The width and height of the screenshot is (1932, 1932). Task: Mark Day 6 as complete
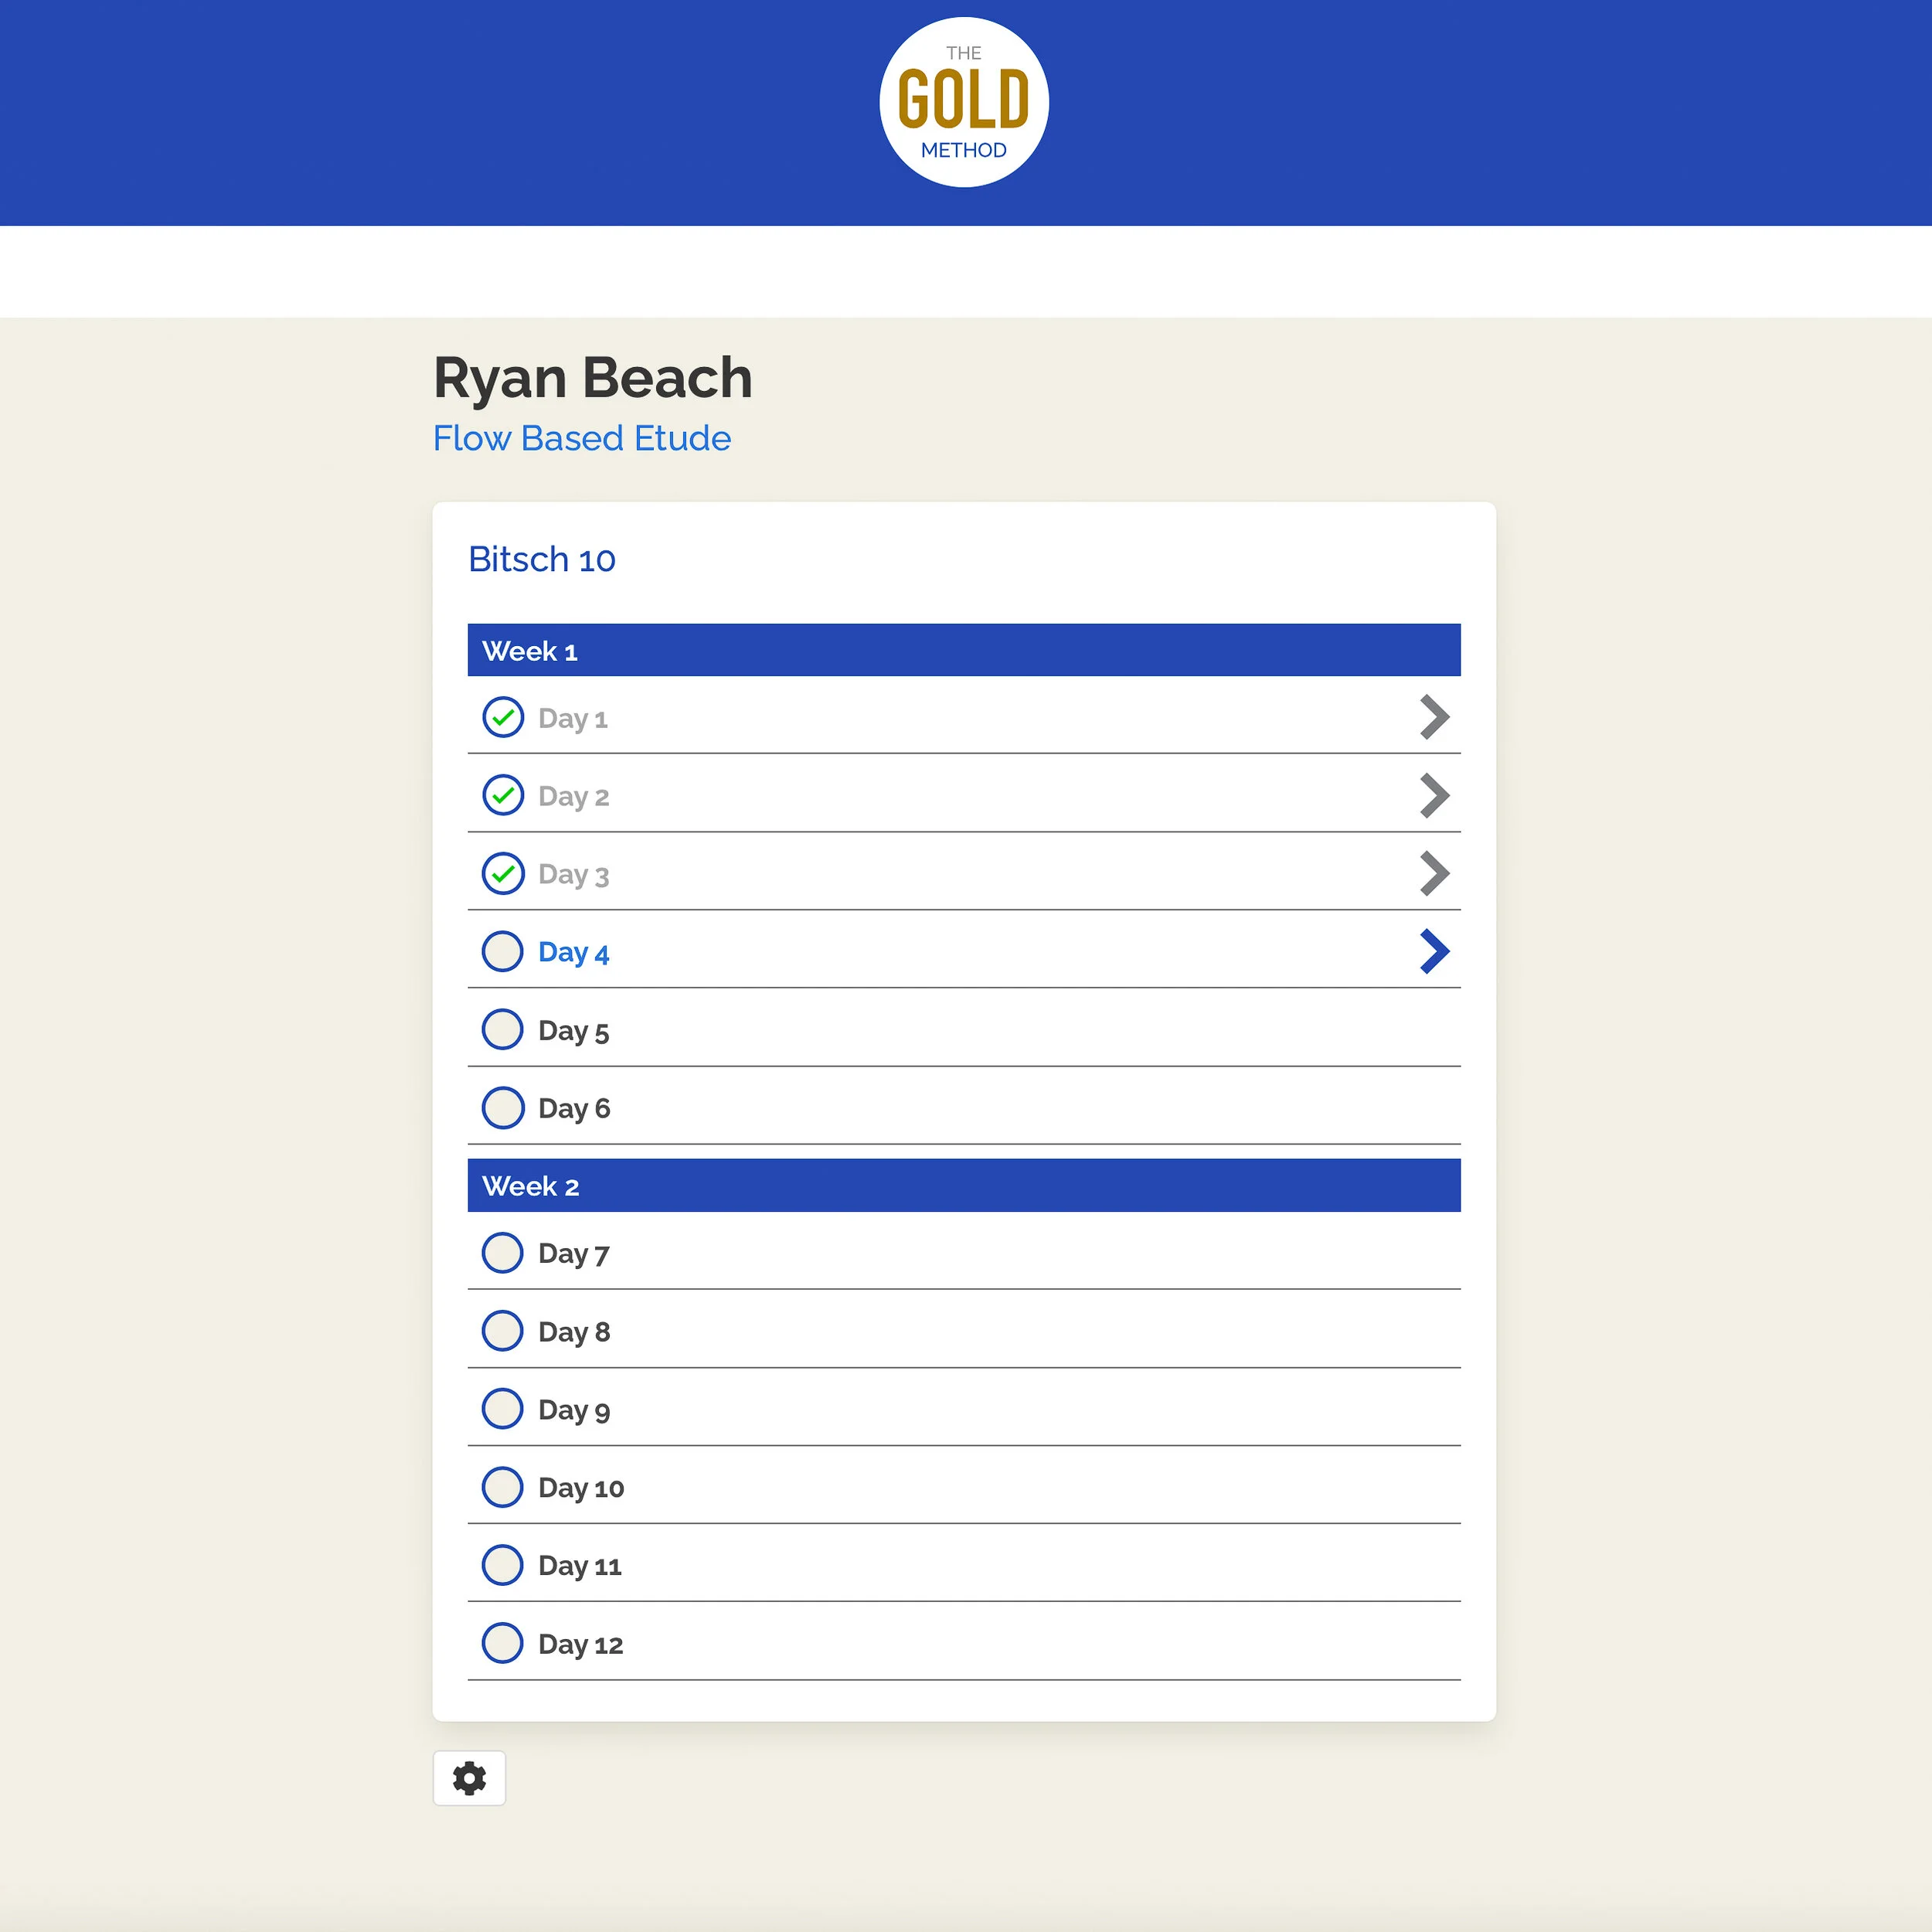point(503,1107)
